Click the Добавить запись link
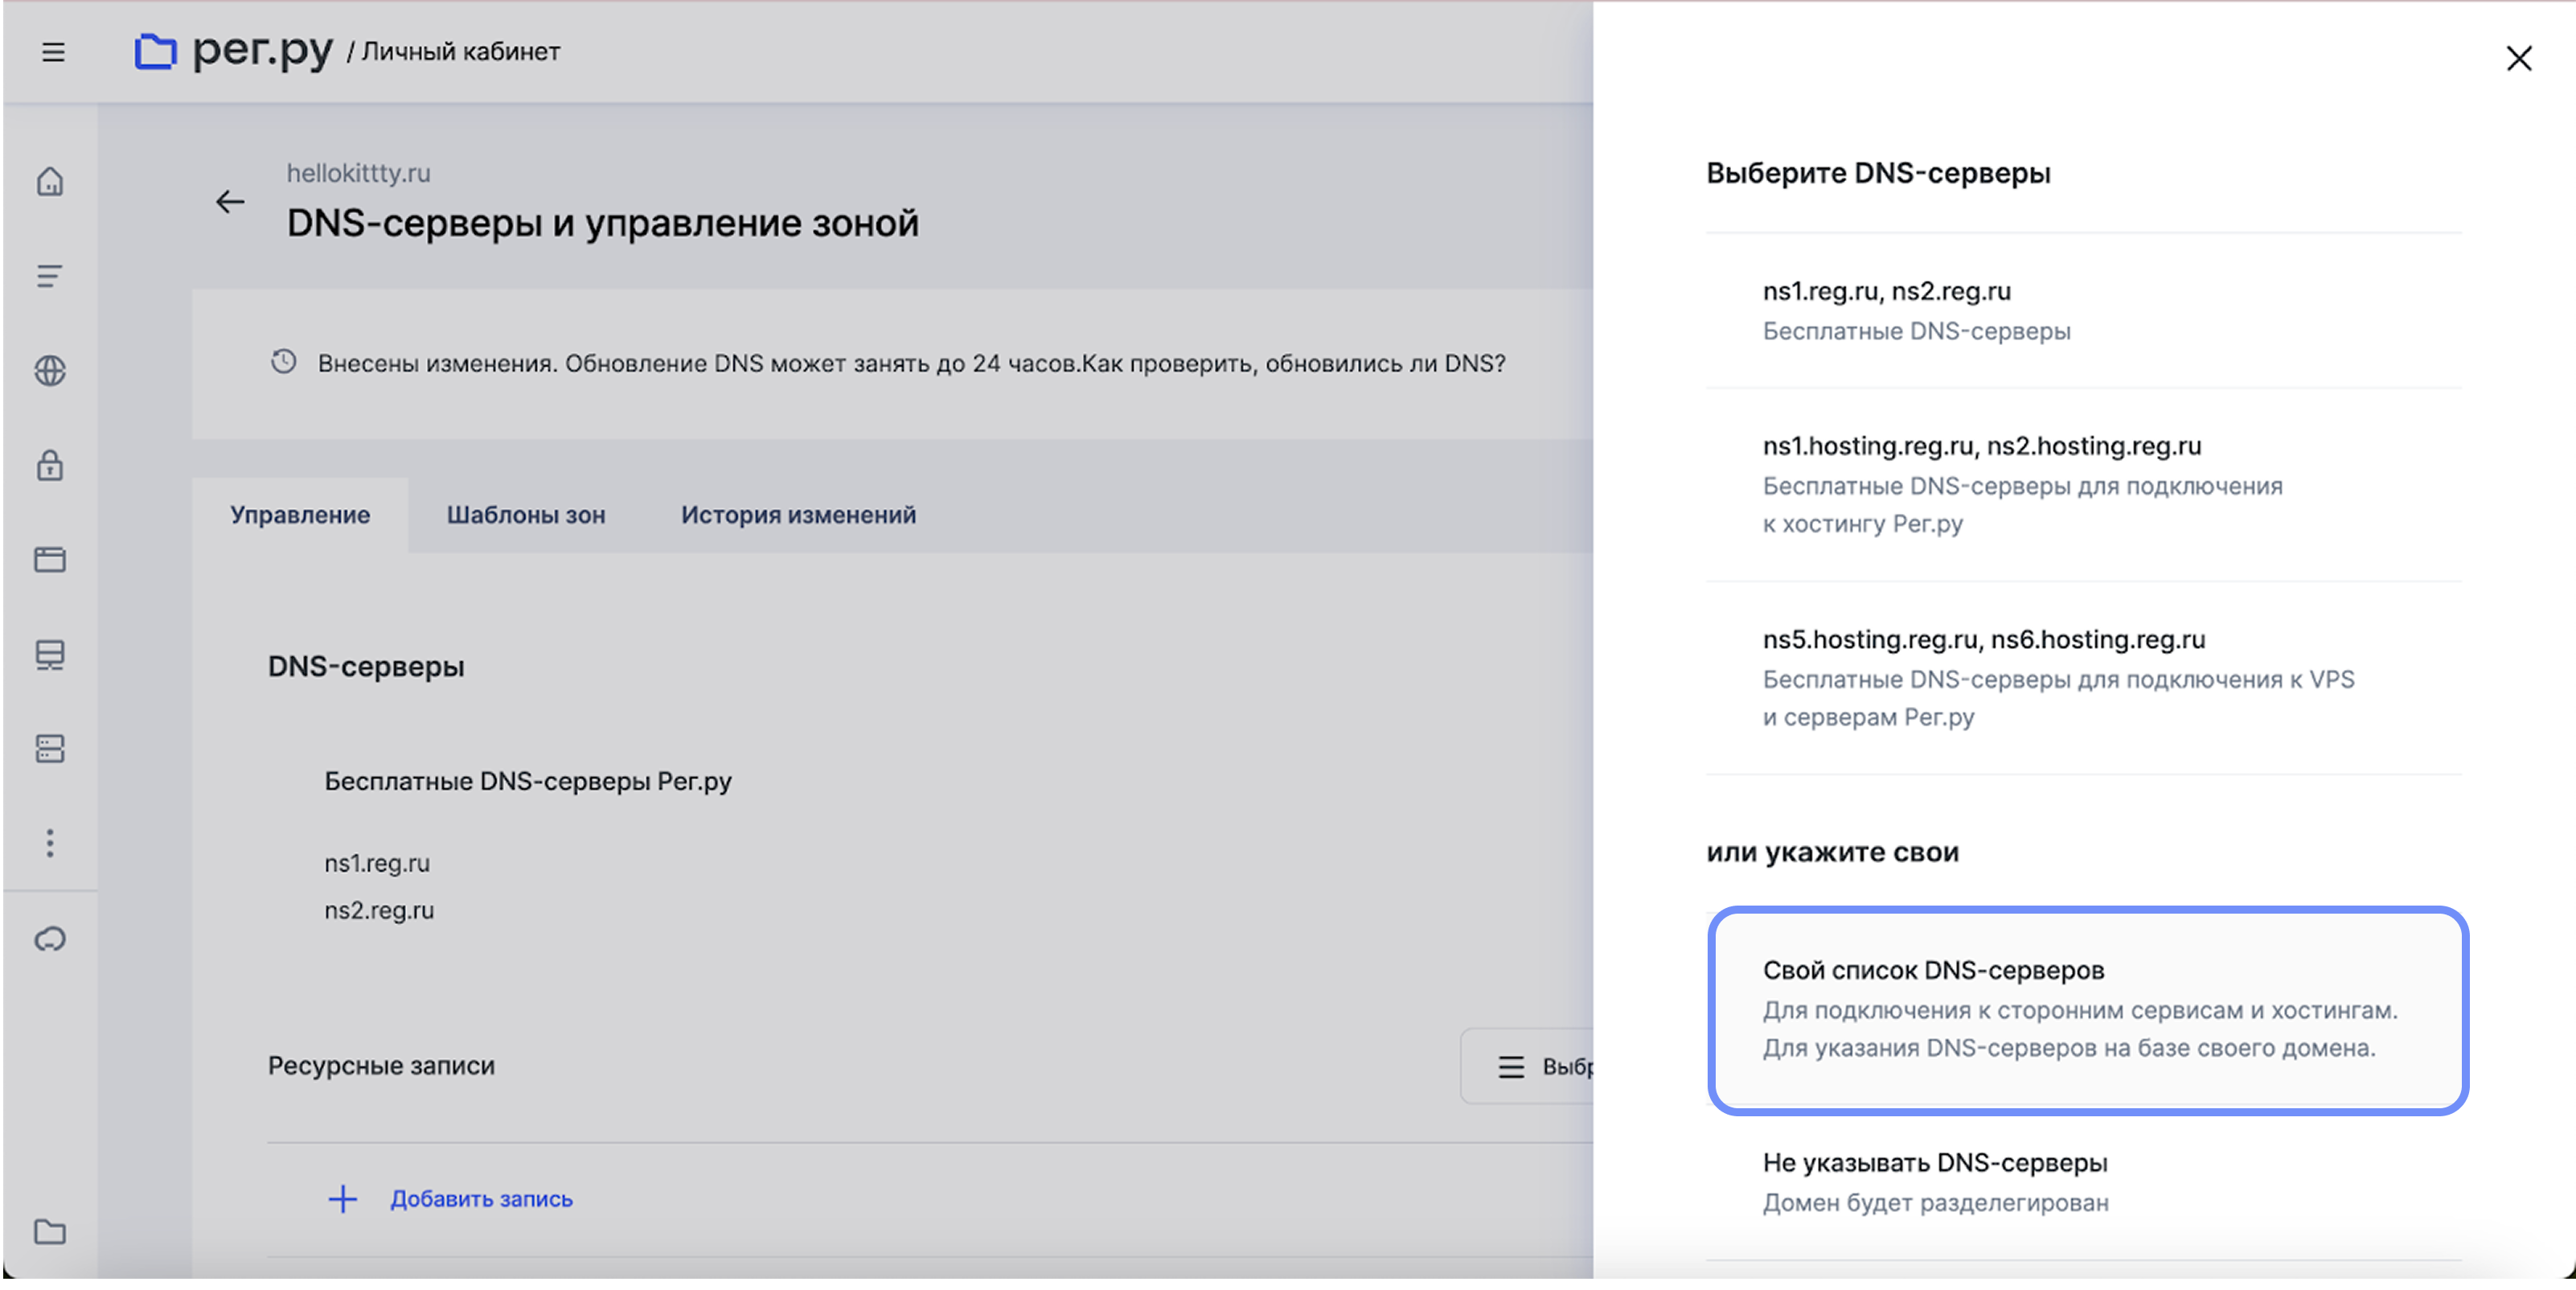The height and width of the screenshot is (1290, 2576). 481,1199
